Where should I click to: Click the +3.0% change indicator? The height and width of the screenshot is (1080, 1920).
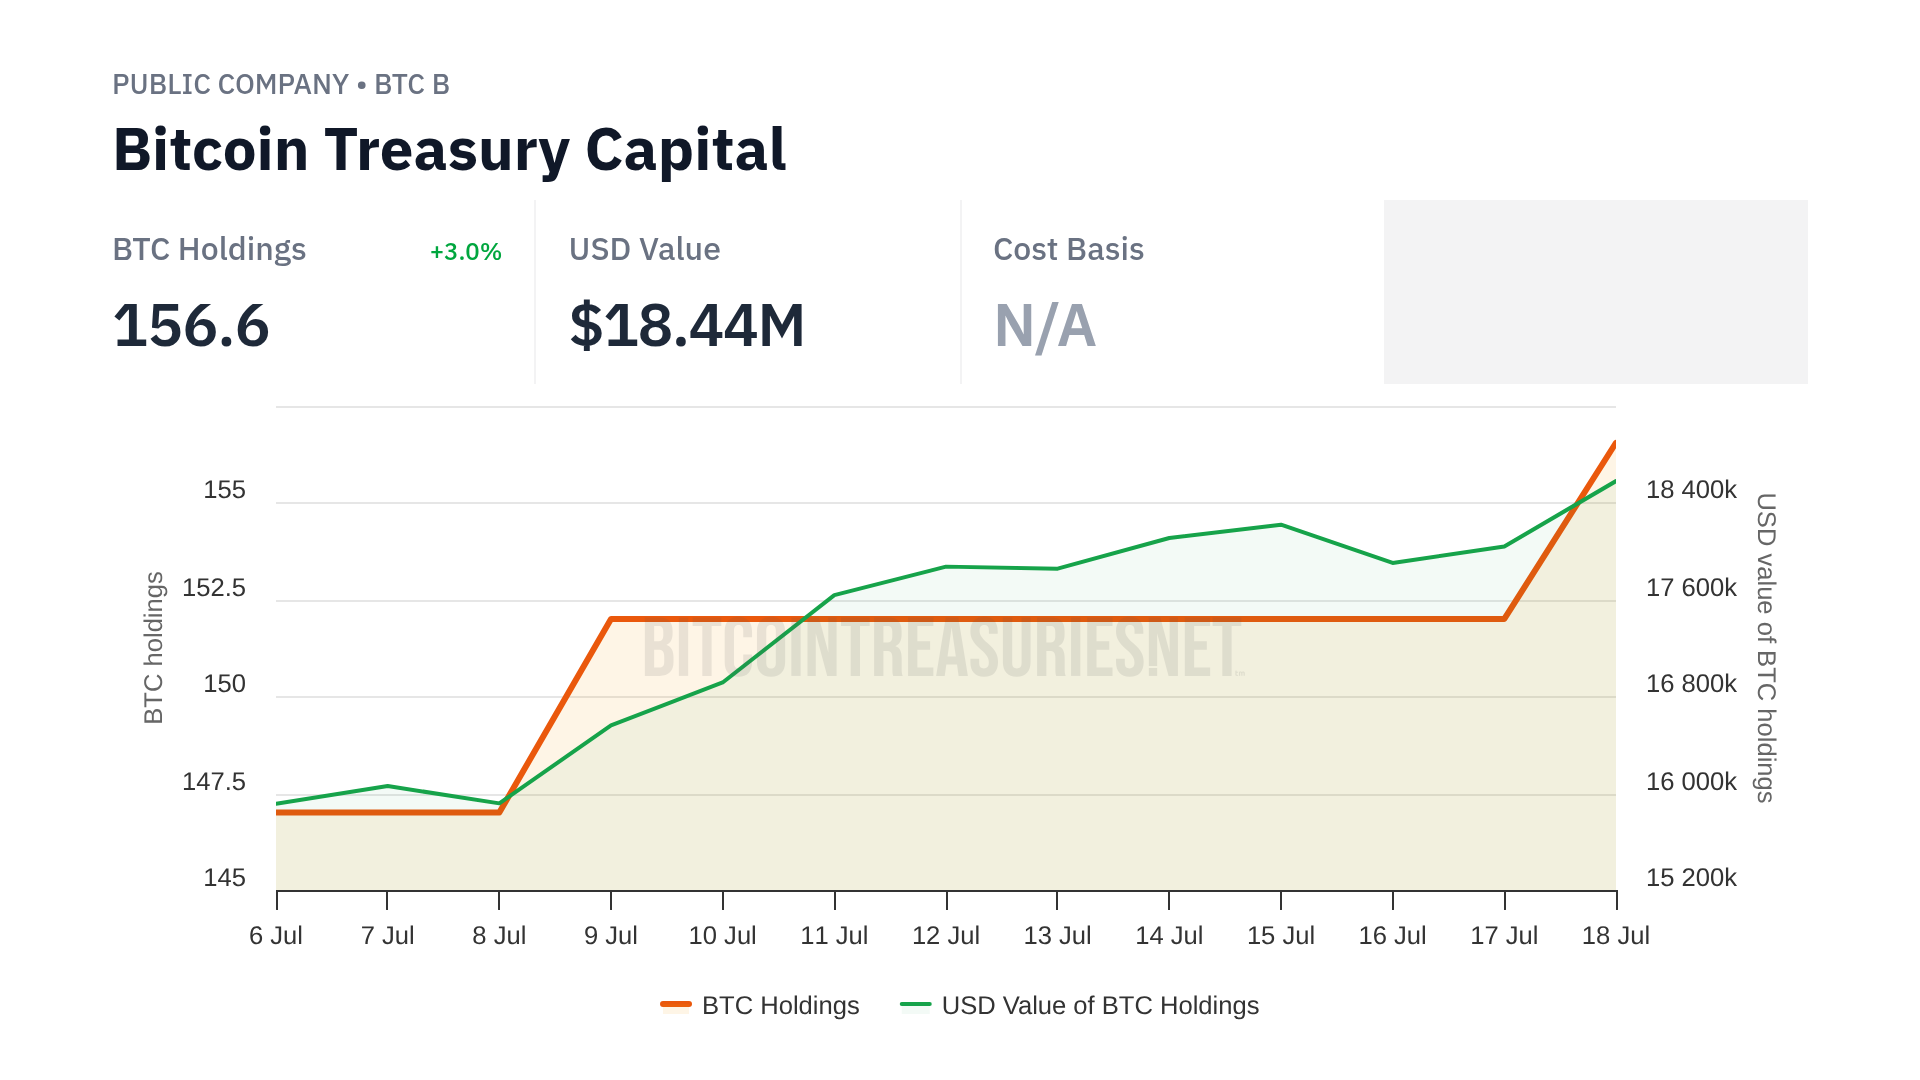click(x=465, y=252)
